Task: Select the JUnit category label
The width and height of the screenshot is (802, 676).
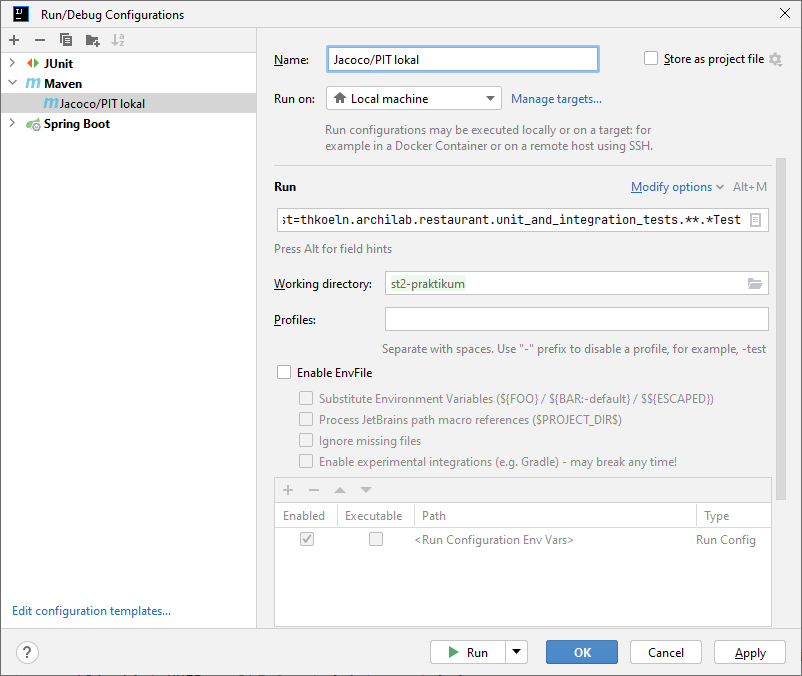Action: tap(58, 63)
